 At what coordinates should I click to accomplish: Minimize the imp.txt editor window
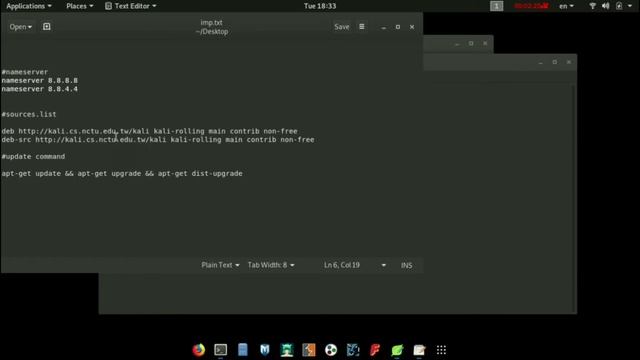pyautogui.click(x=384, y=27)
